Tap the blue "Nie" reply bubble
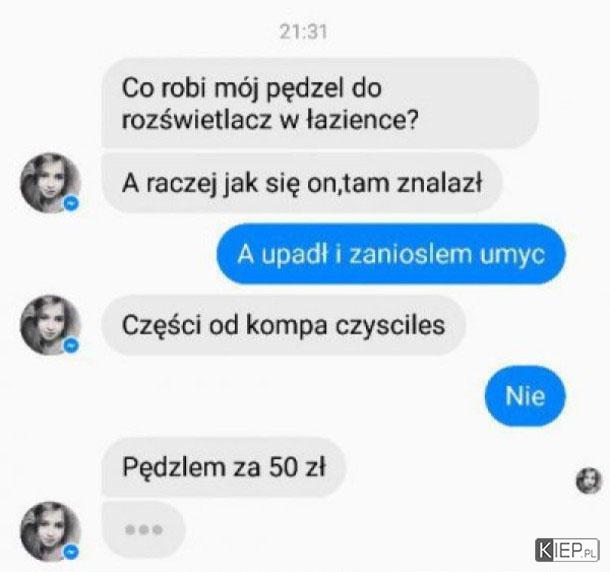Screen dimensions: 610x572 tap(525, 396)
